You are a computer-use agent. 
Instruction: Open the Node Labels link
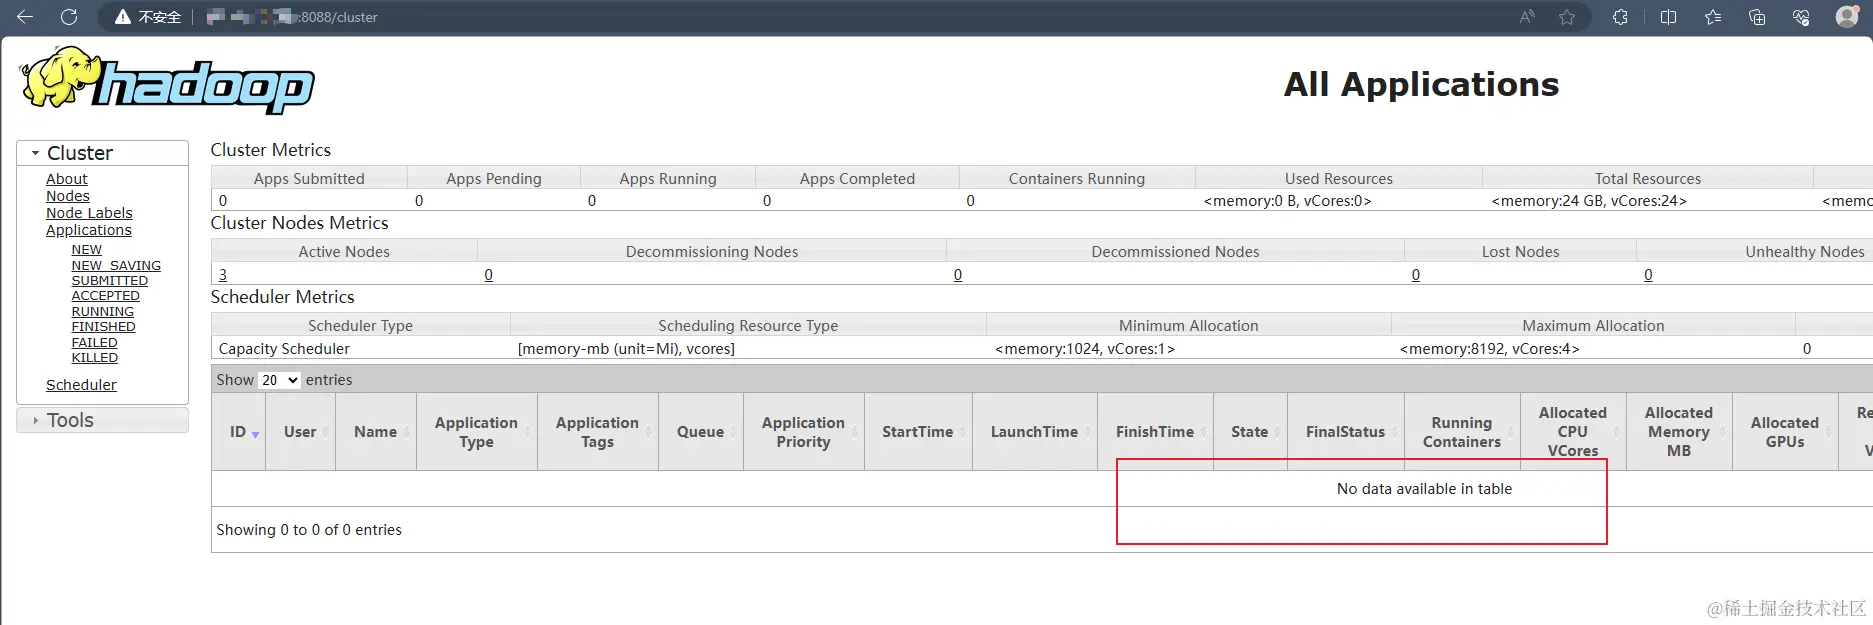(89, 213)
